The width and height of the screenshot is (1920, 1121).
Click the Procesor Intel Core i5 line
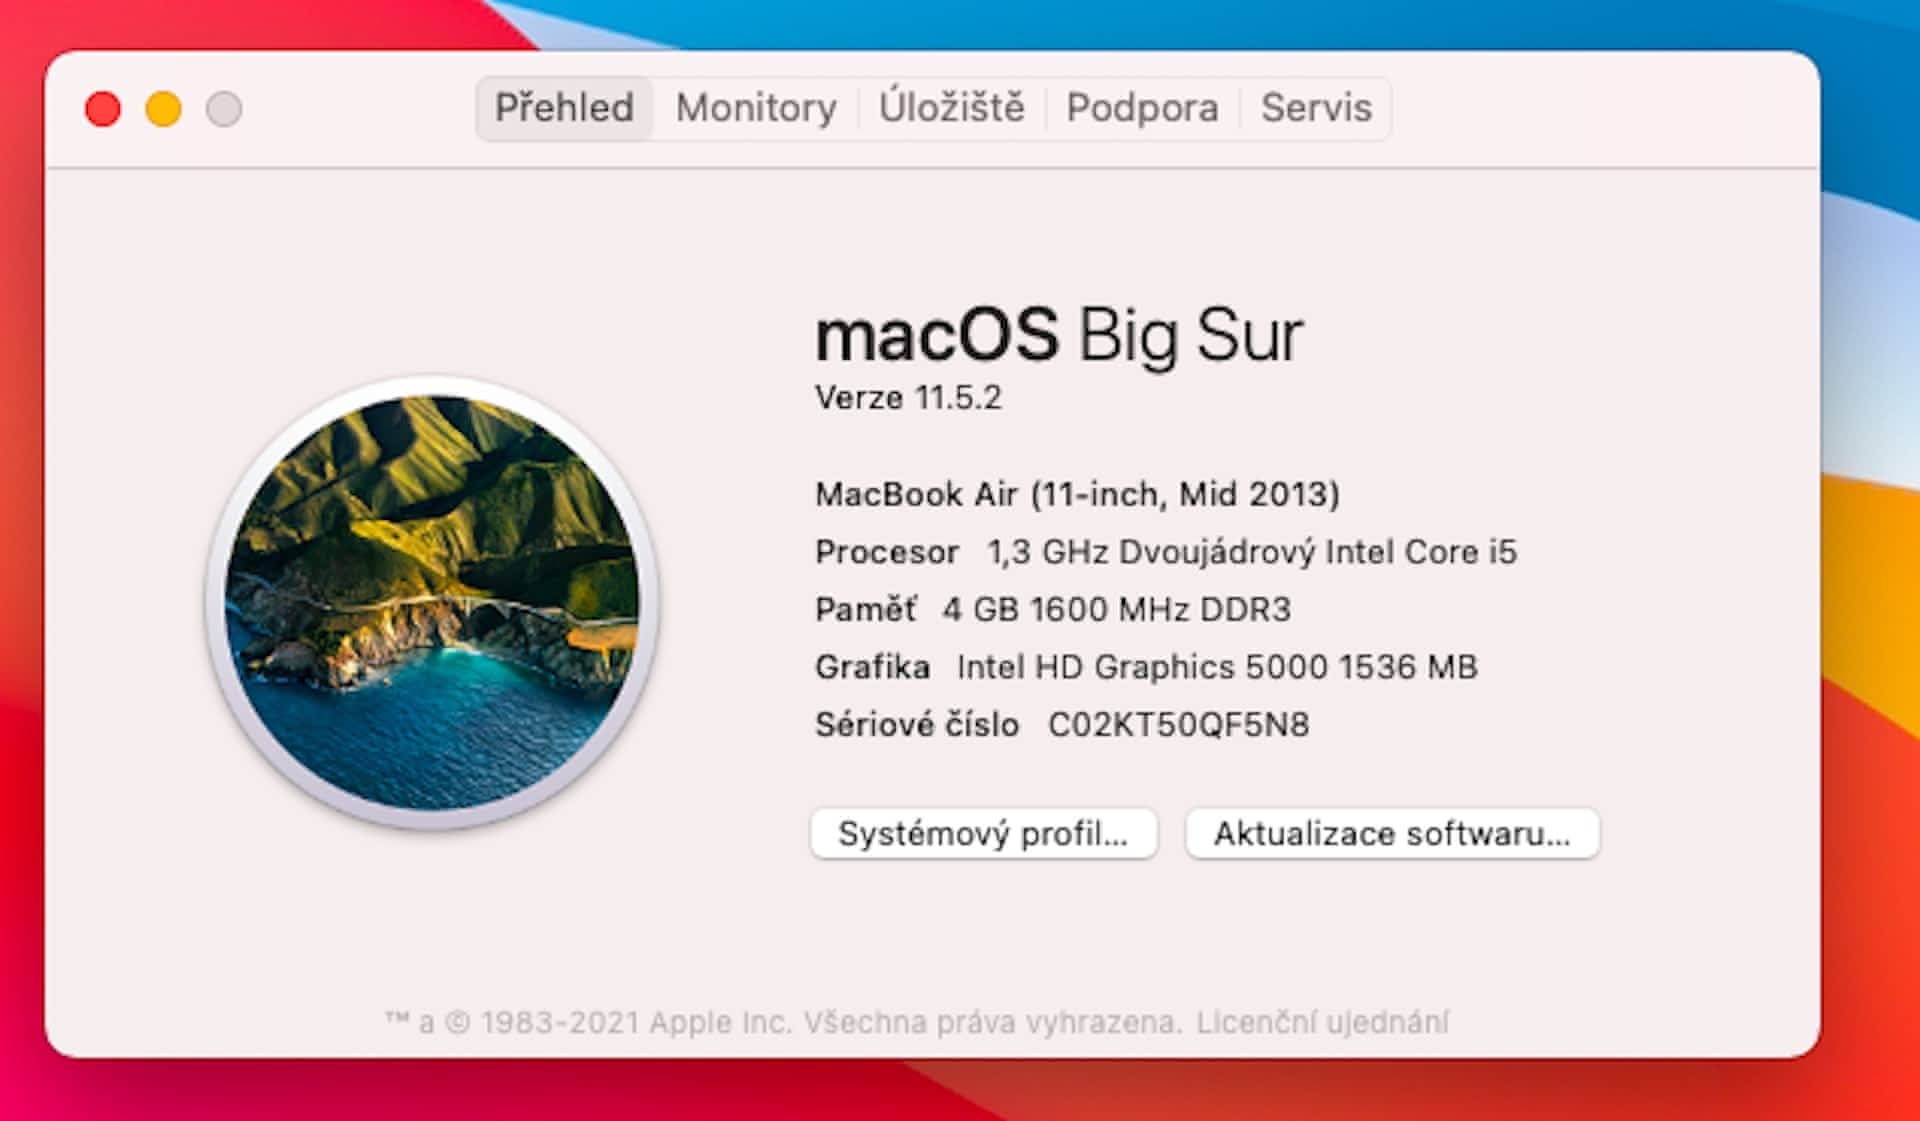[1165, 552]
